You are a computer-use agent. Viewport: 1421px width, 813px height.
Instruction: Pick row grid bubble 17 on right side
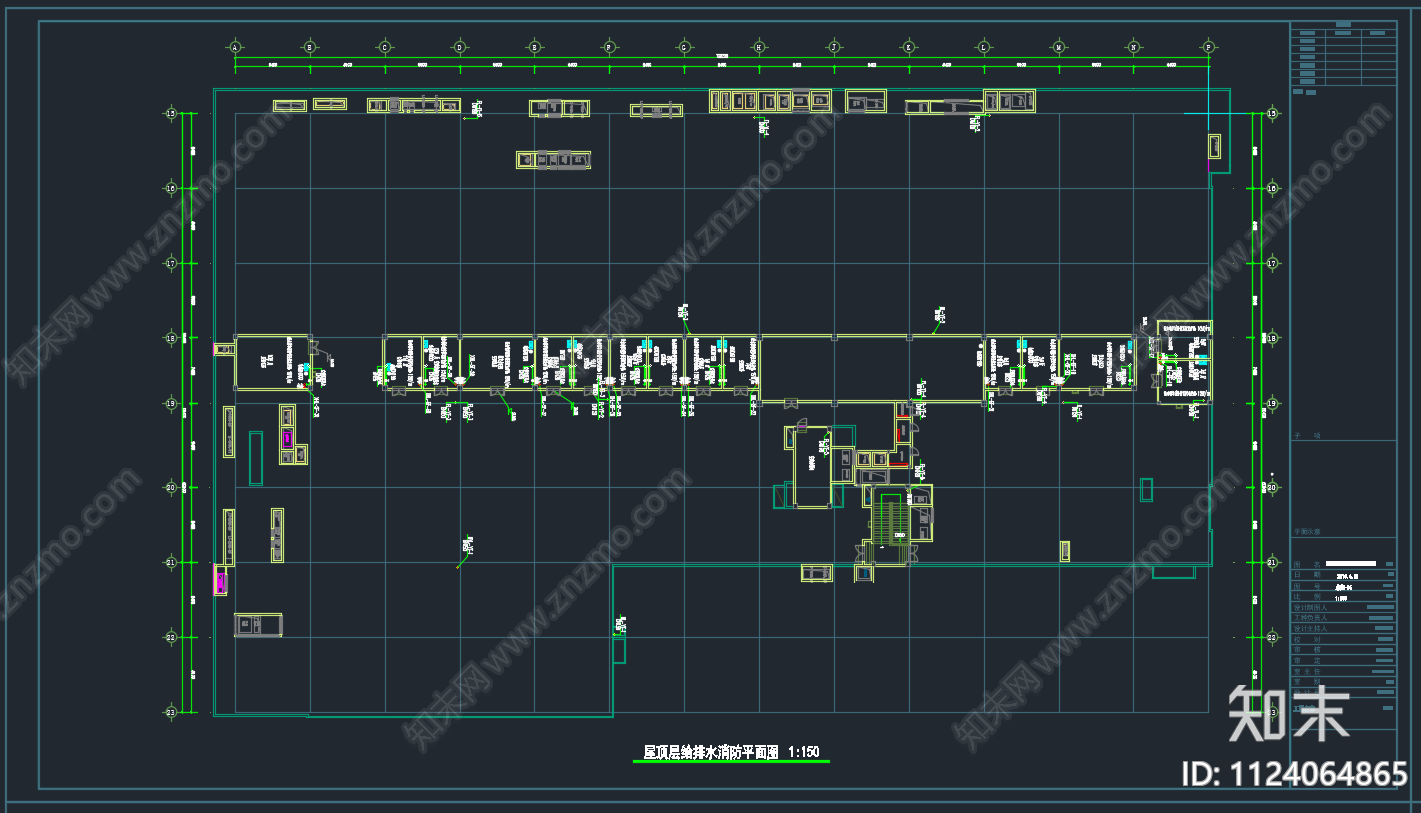coord(1272,263)
